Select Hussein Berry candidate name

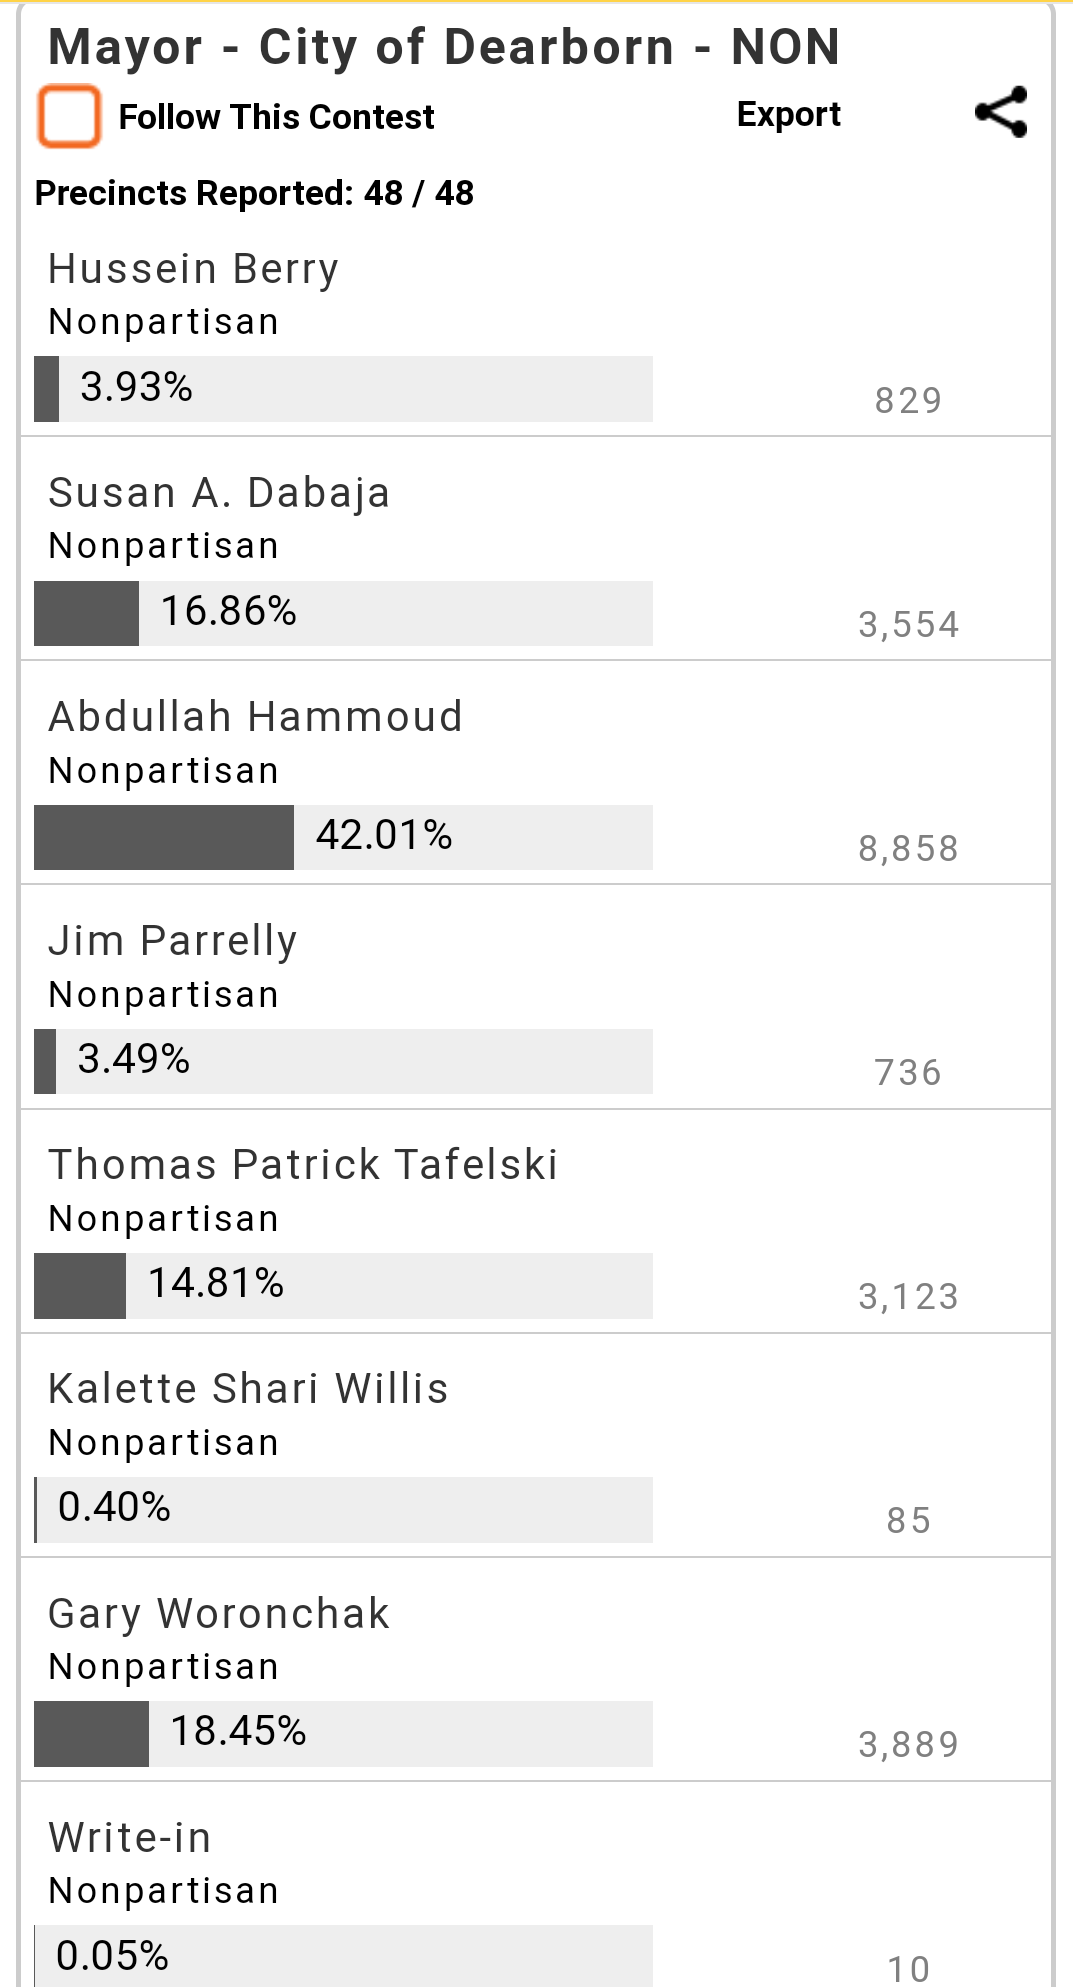click(193, 269)
